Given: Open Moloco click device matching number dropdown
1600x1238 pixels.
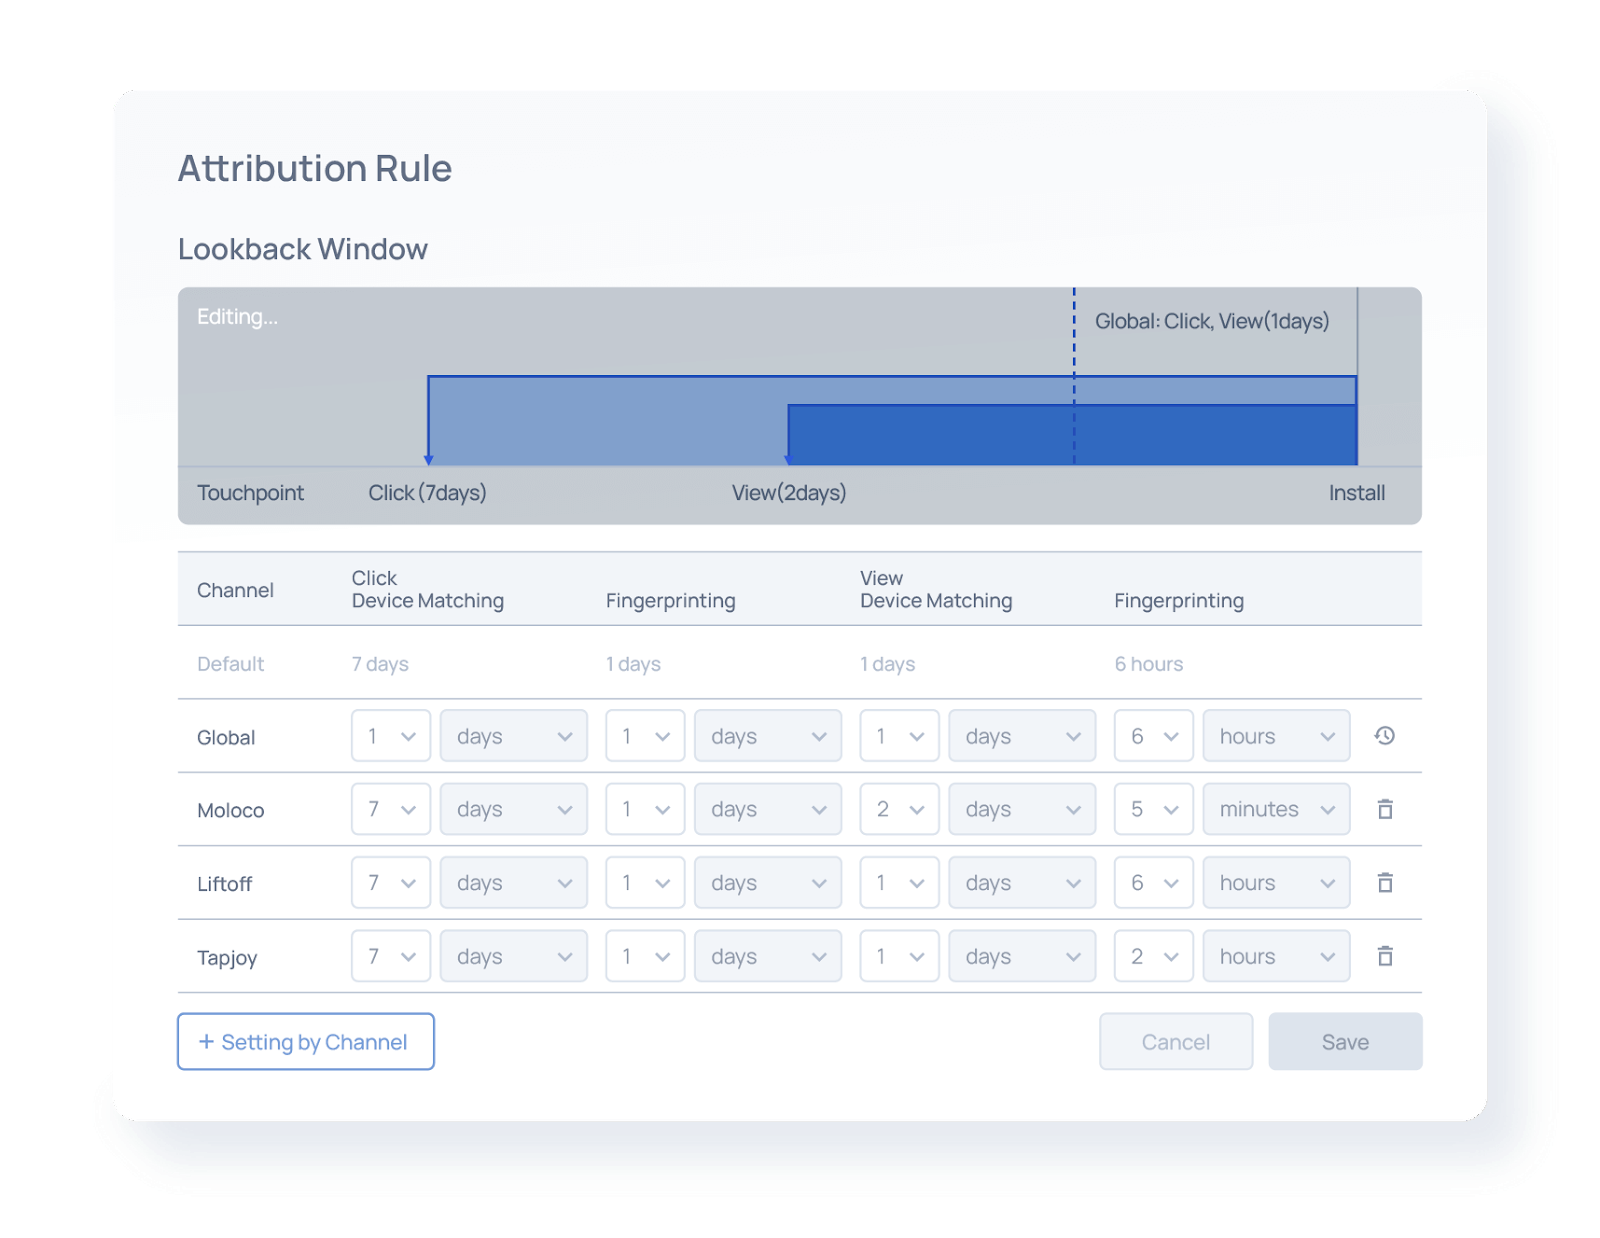Looking at the screenshot, I should click(391, 809).
